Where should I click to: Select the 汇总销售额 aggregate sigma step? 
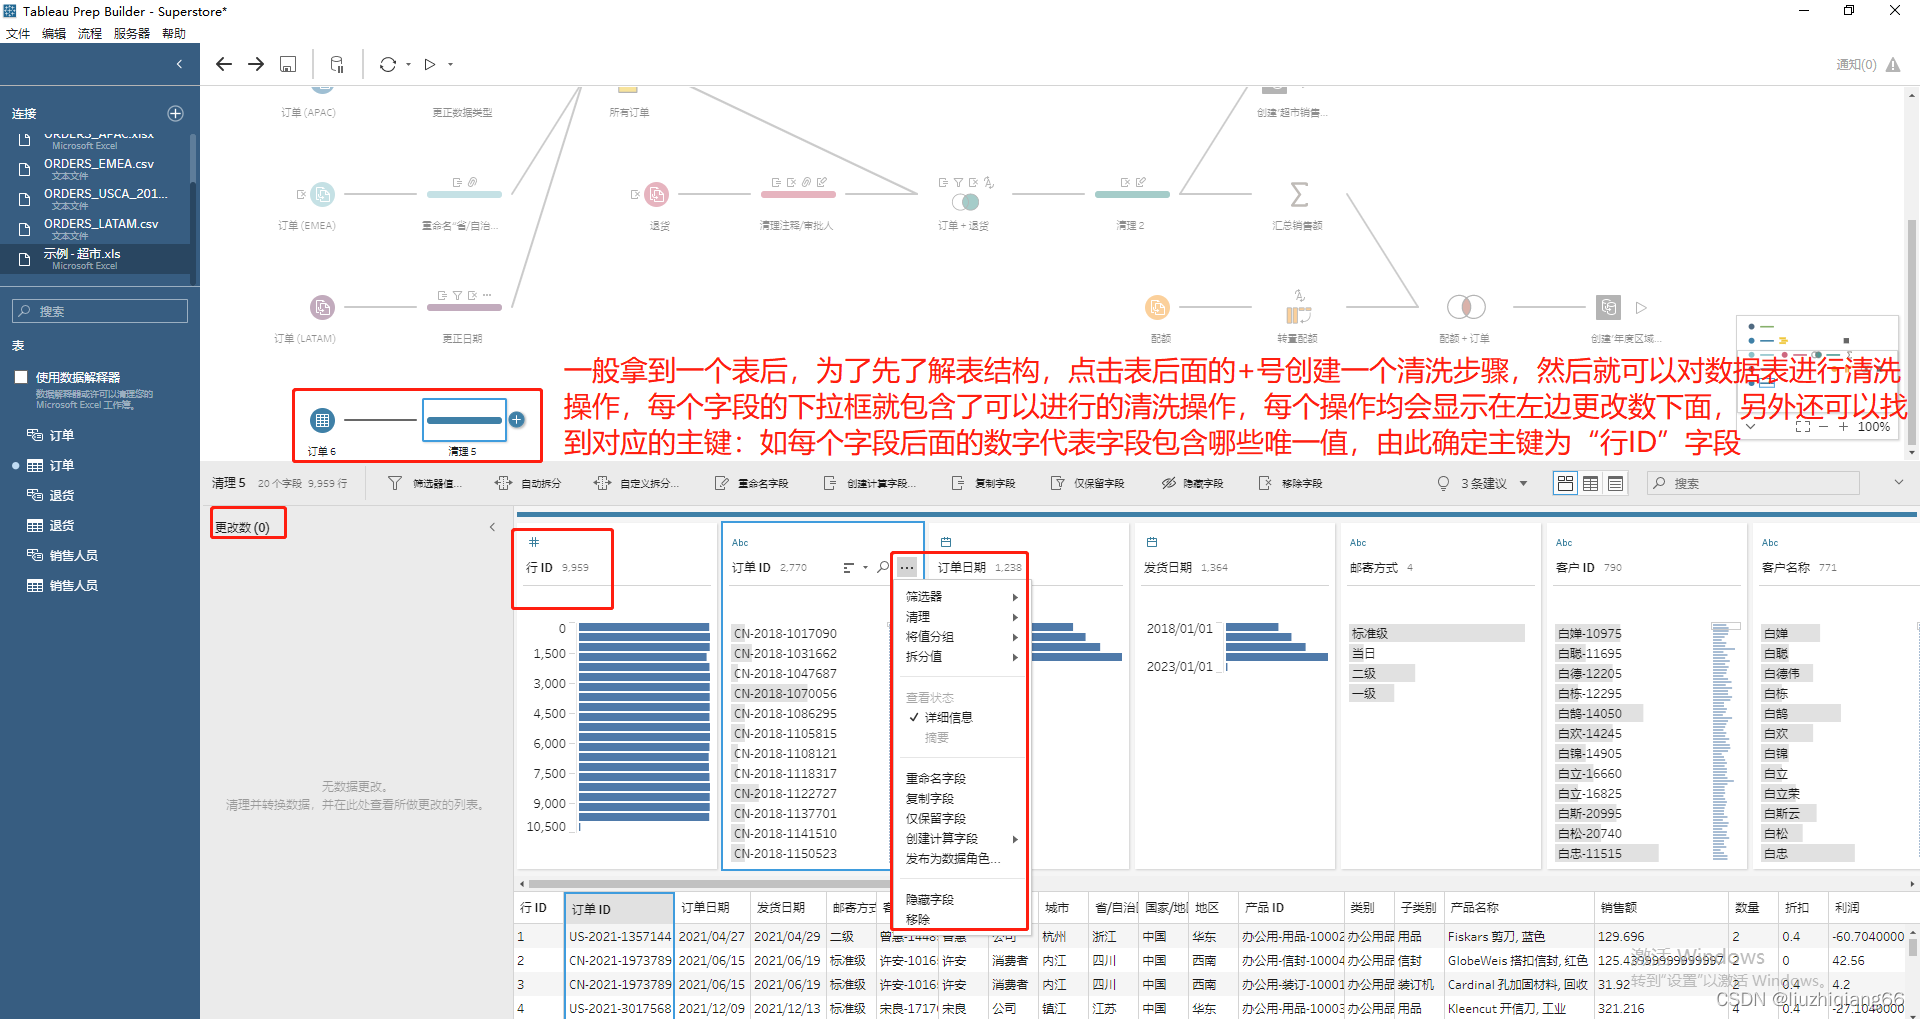[x=1299, y=194]
